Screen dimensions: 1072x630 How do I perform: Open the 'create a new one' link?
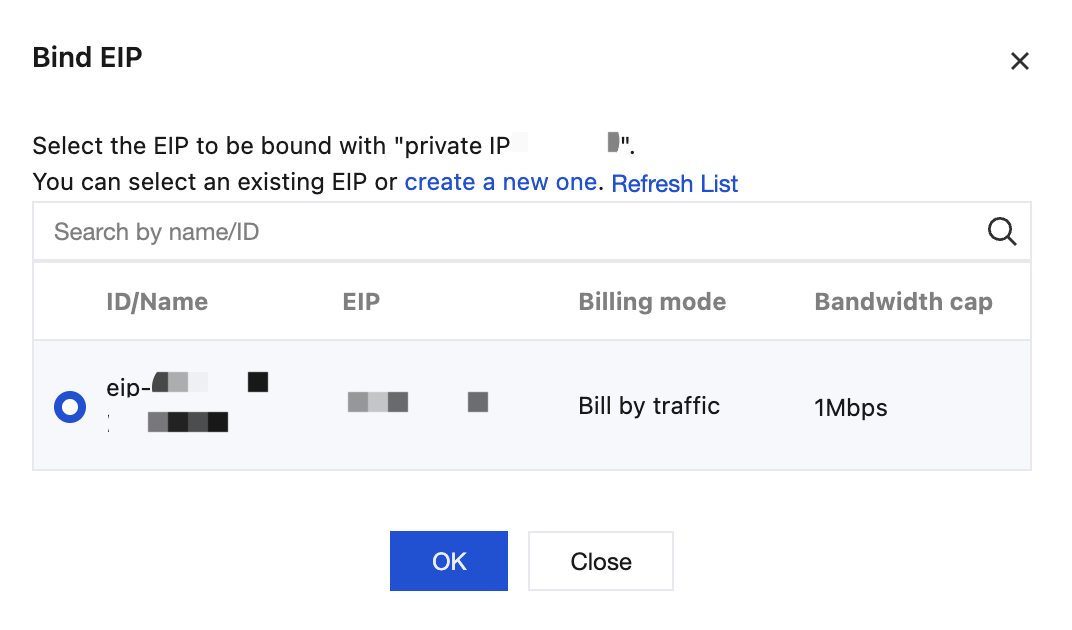tap(500, 182)
